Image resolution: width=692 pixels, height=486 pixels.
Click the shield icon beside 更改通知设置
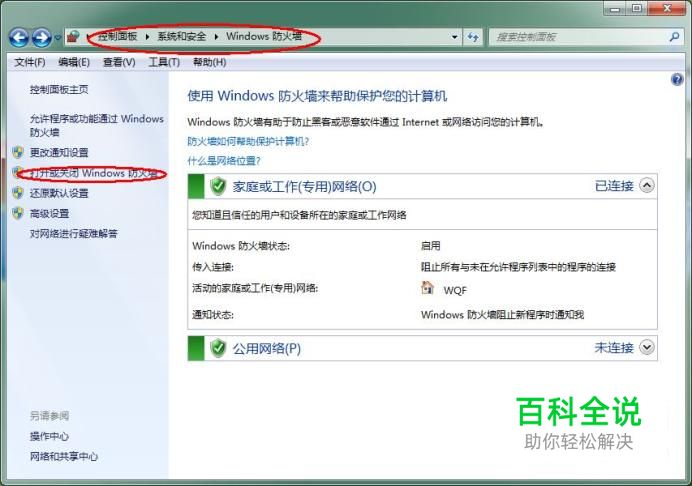tap(18, 153)
